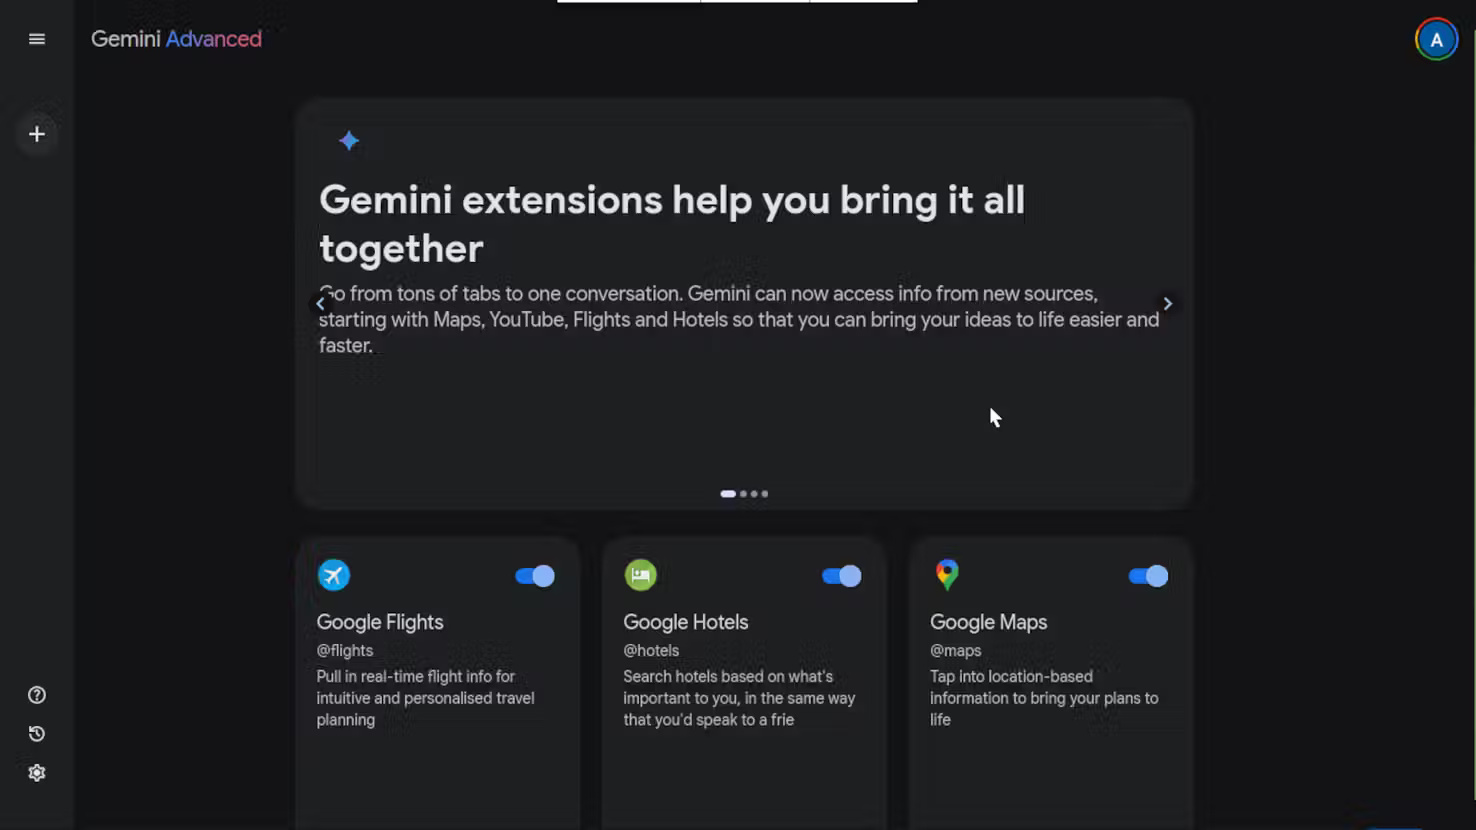Click the 'Gemini extensions help you' heading
This screenshot has width=1476, height=830.
pyautogui.click(x=672, y=224)
